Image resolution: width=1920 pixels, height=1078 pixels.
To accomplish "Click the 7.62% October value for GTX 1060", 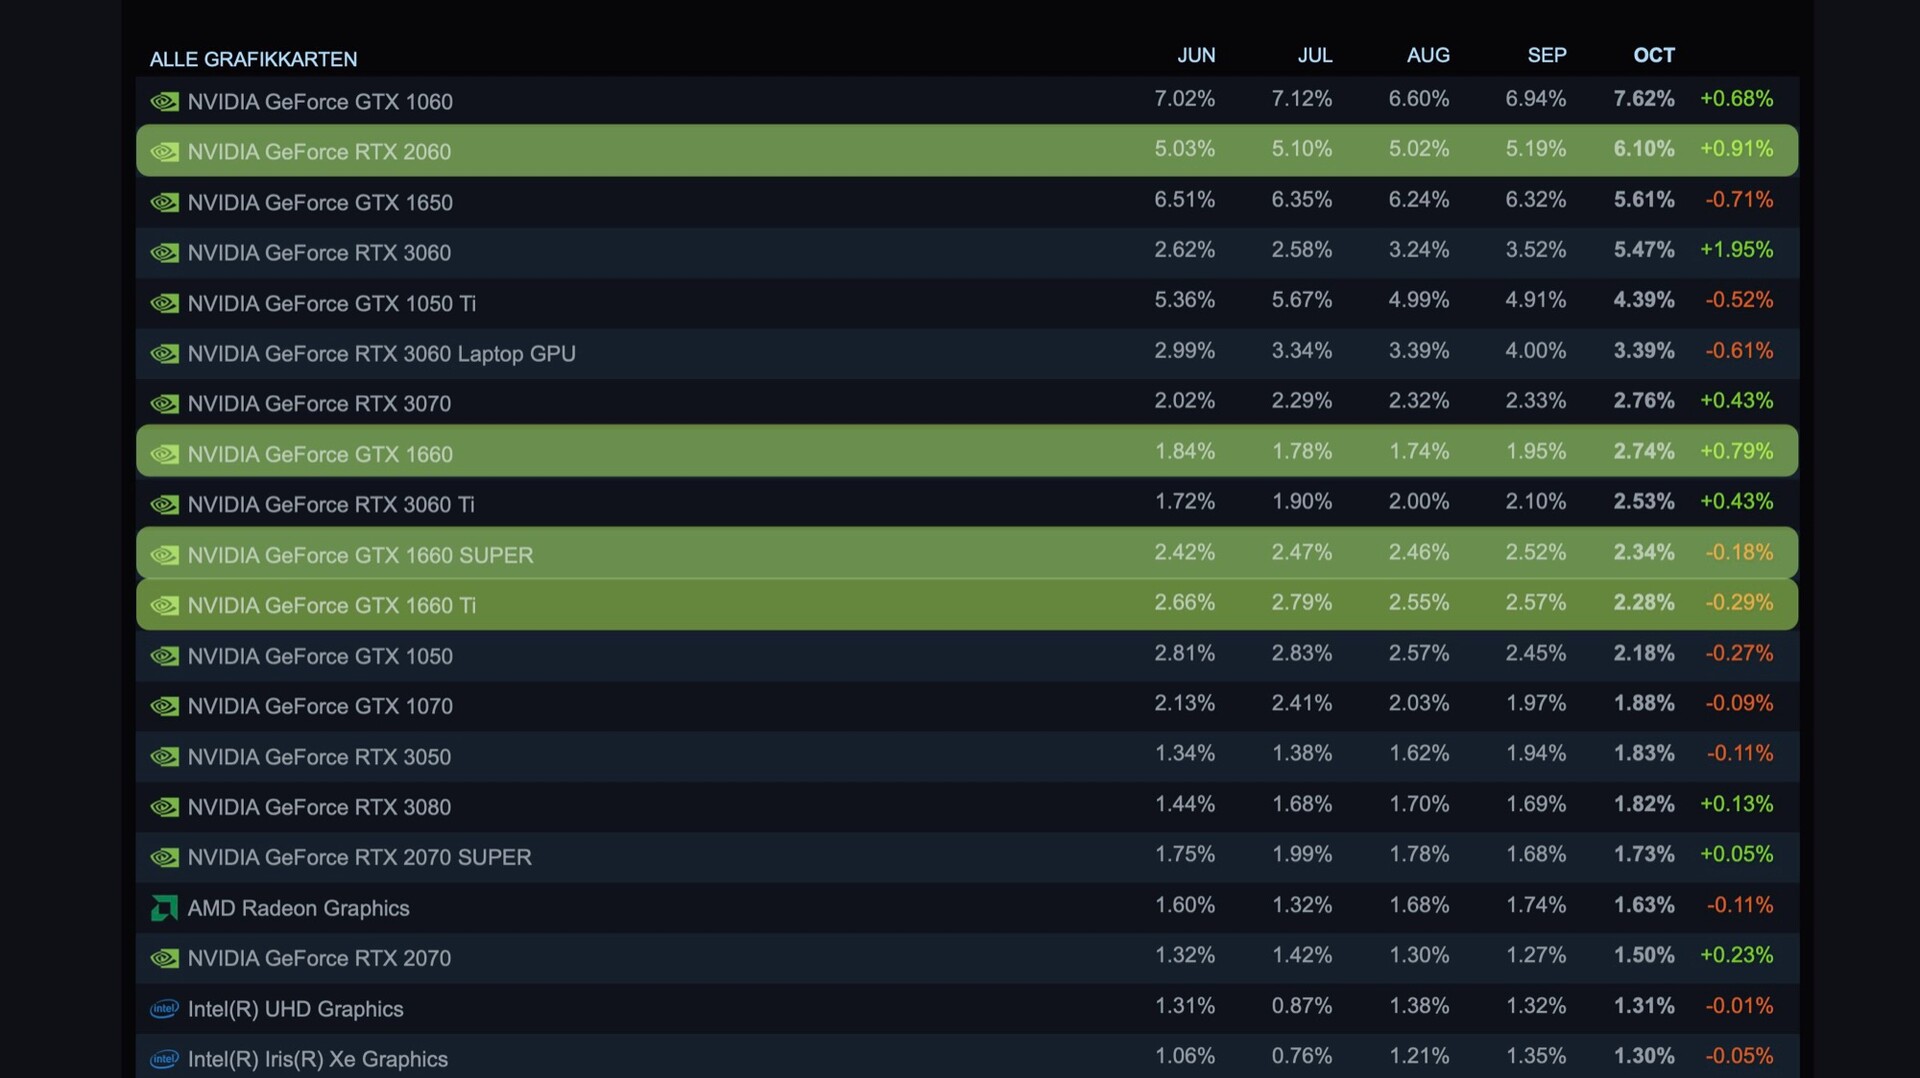I will [1643, 99].
